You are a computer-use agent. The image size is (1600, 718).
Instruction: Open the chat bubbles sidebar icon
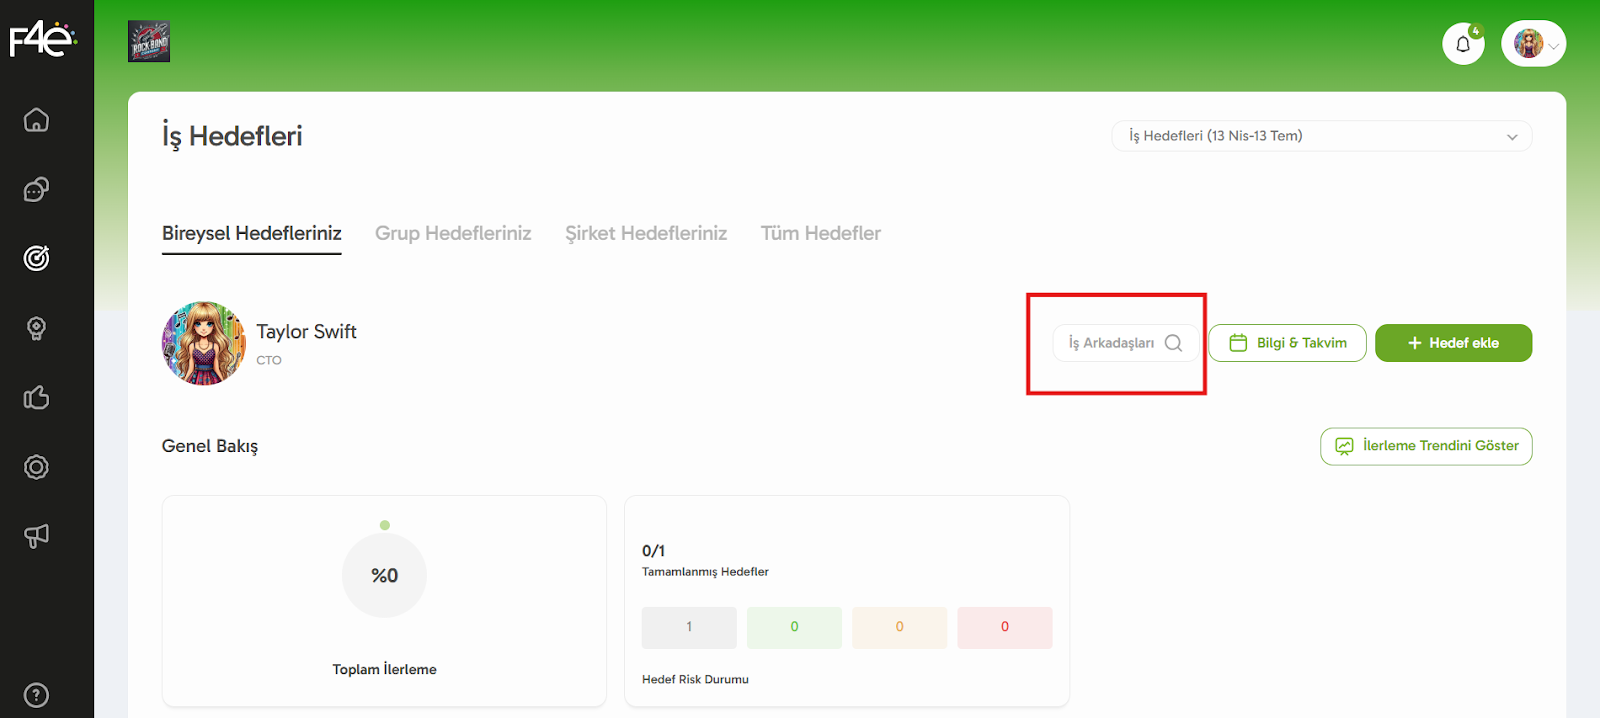36,190
